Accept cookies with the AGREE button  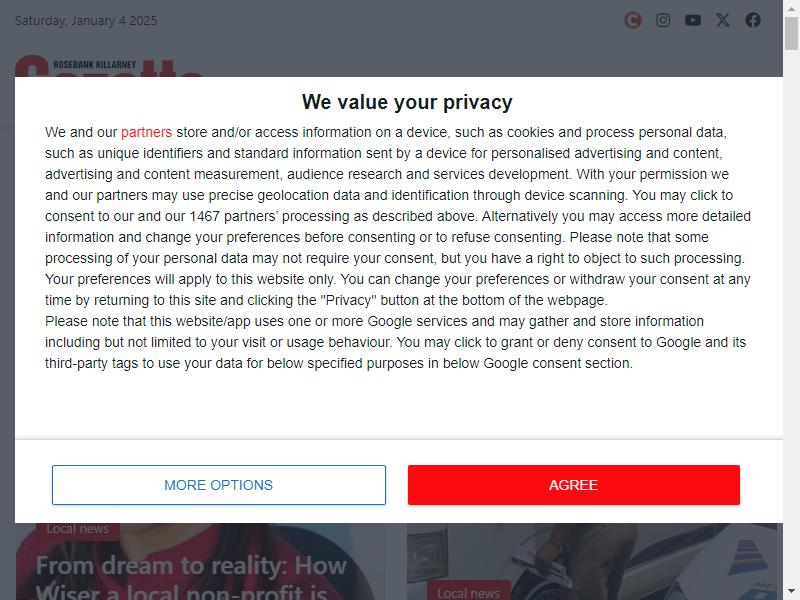573,485
